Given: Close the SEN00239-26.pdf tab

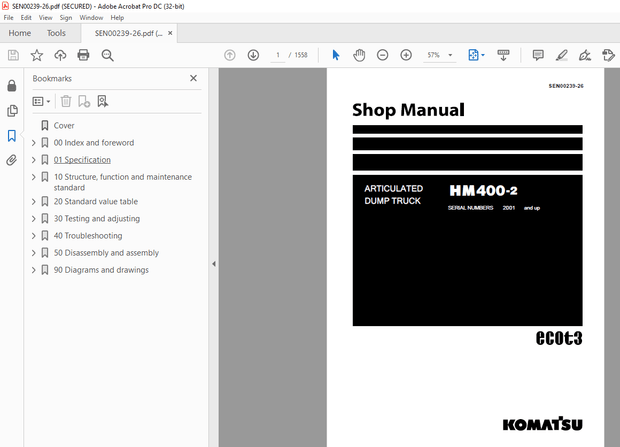Looking at the screenshot, I should (x=170, y=33).
